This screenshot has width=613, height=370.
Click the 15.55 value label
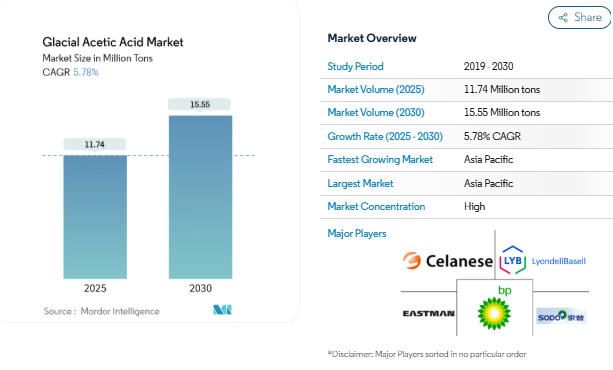click(x=200, y=105)
